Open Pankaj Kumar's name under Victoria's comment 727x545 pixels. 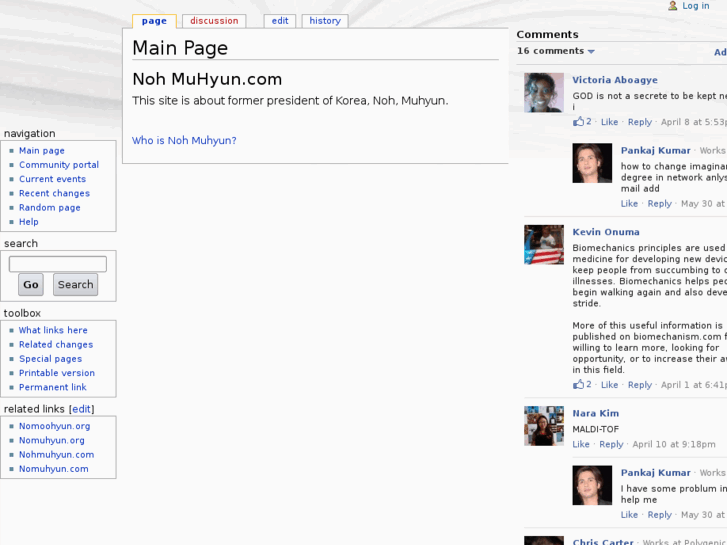[656, 150]
